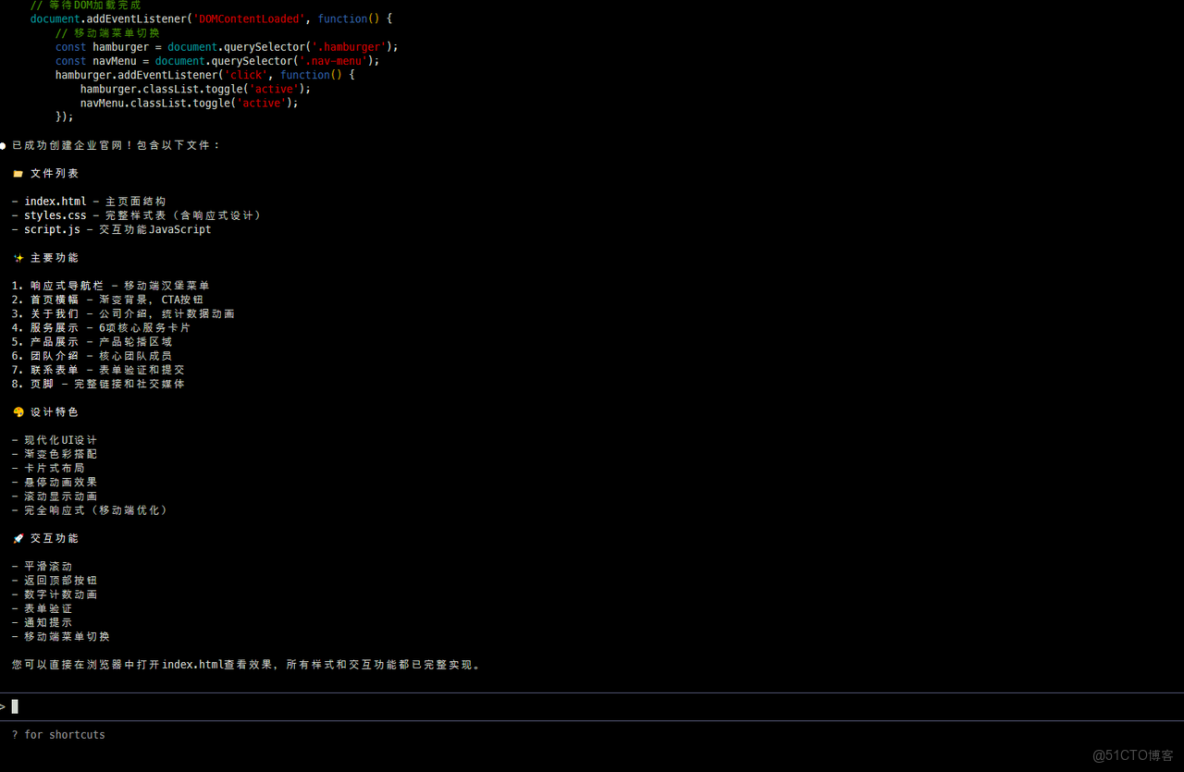Click the '? for shortcuts' hint

point(59,735)
